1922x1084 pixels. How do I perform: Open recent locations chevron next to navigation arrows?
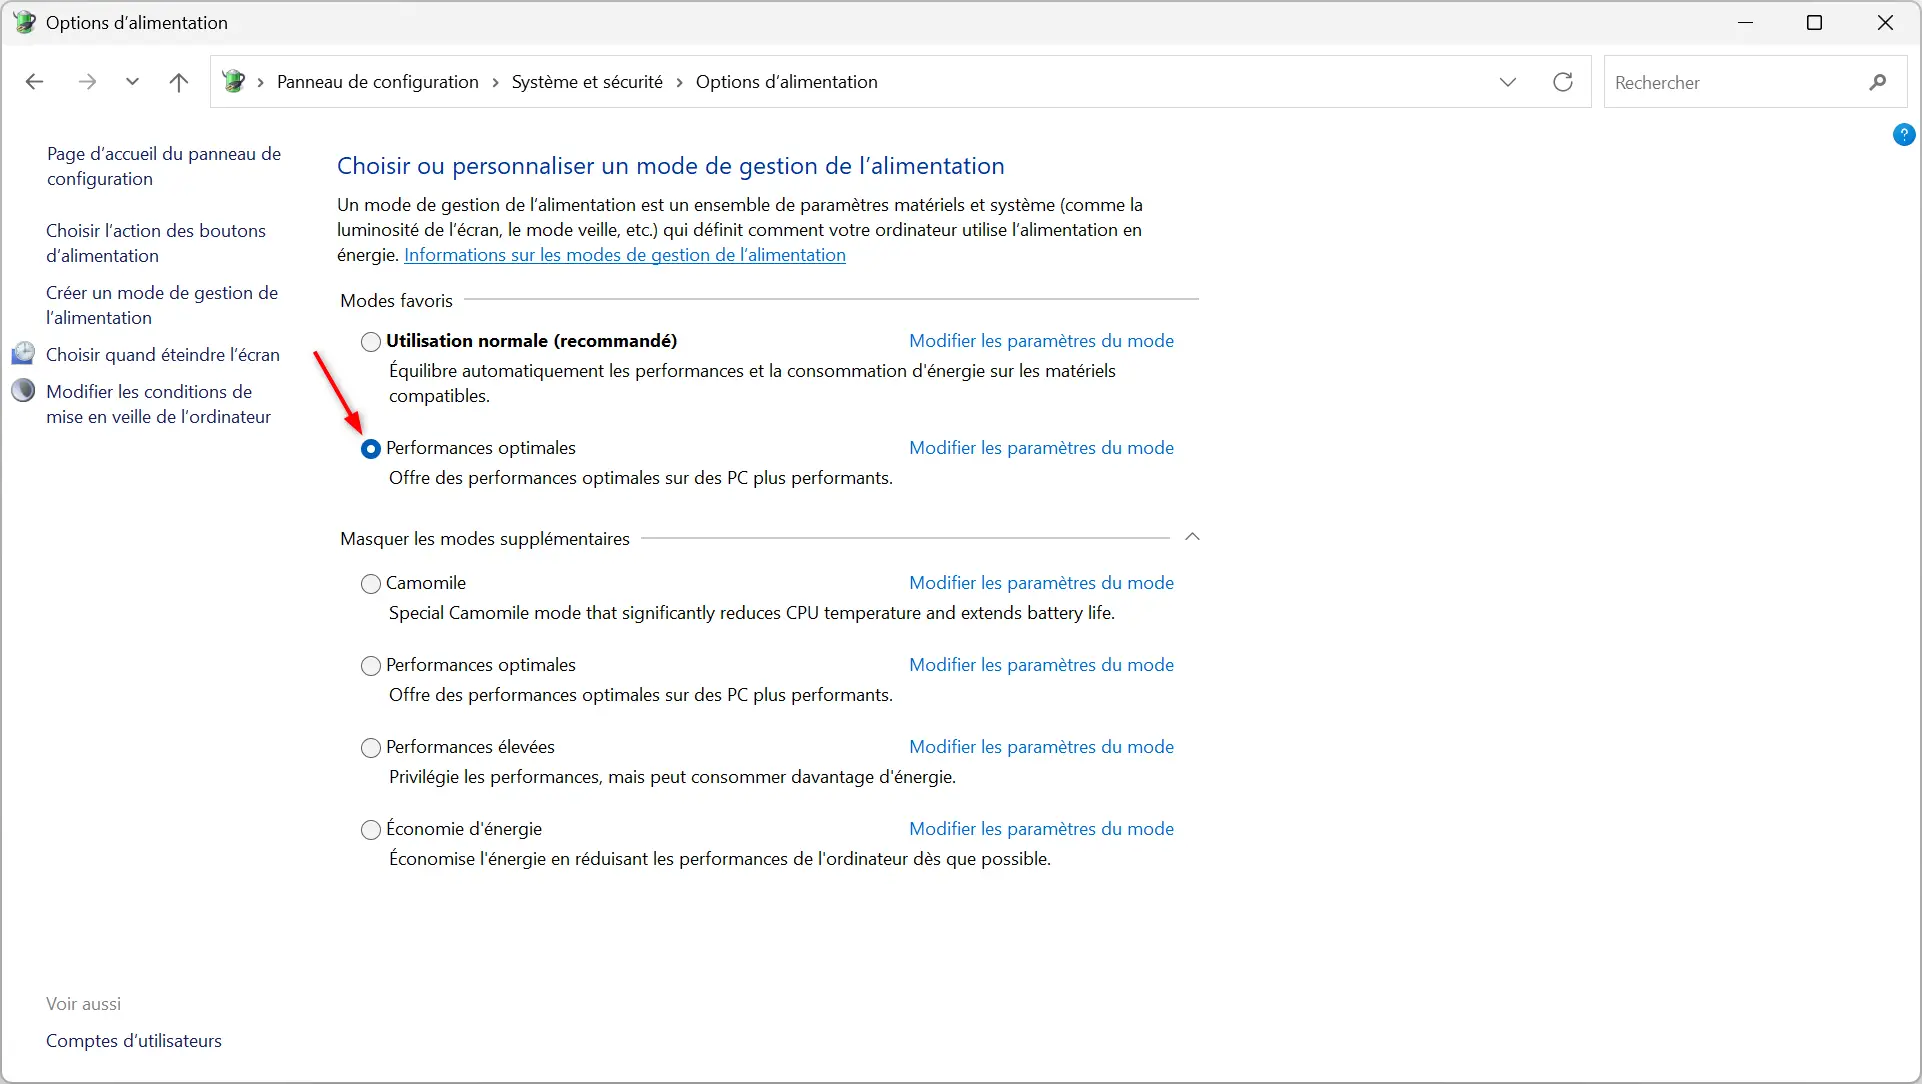(132, 82)
